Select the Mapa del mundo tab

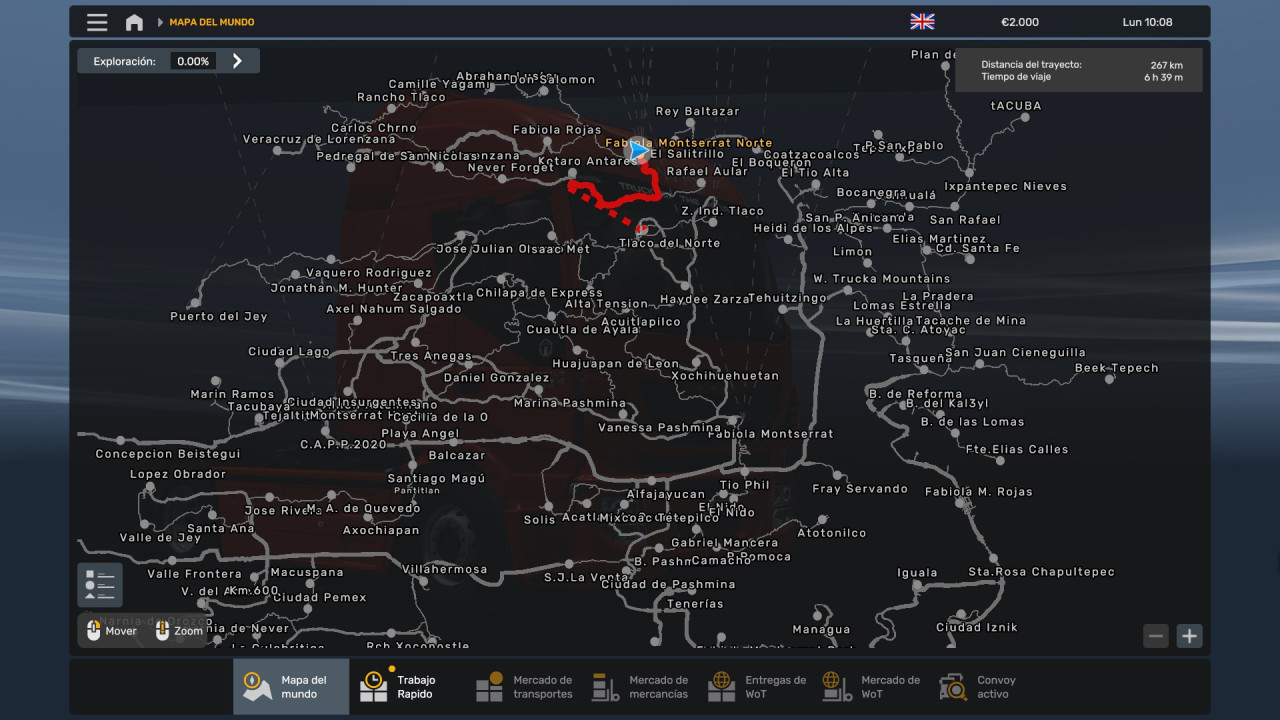(x=291, y=687)
